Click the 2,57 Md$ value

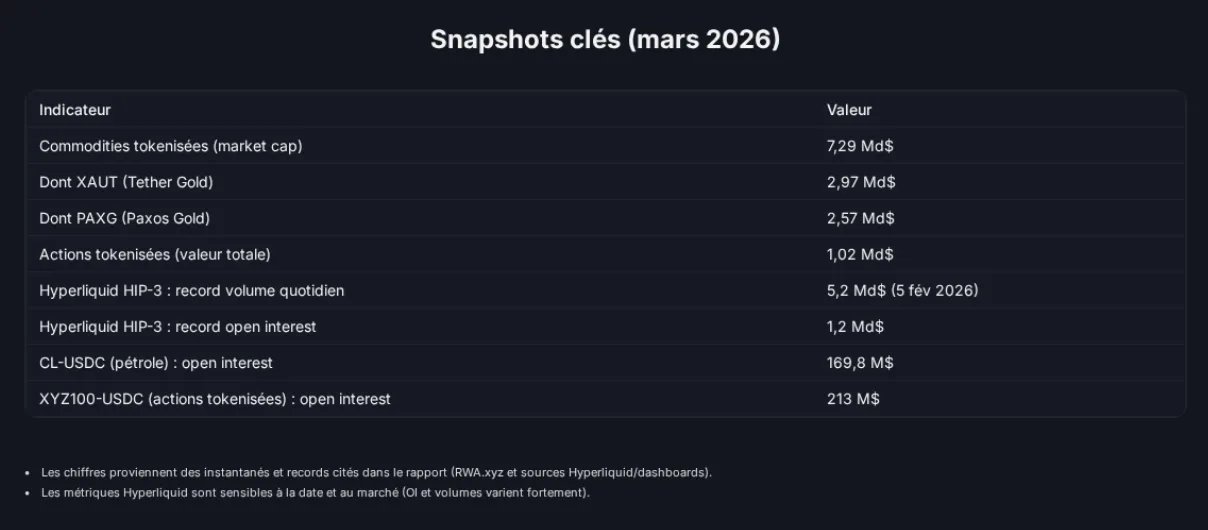click(x=861, y=218)
